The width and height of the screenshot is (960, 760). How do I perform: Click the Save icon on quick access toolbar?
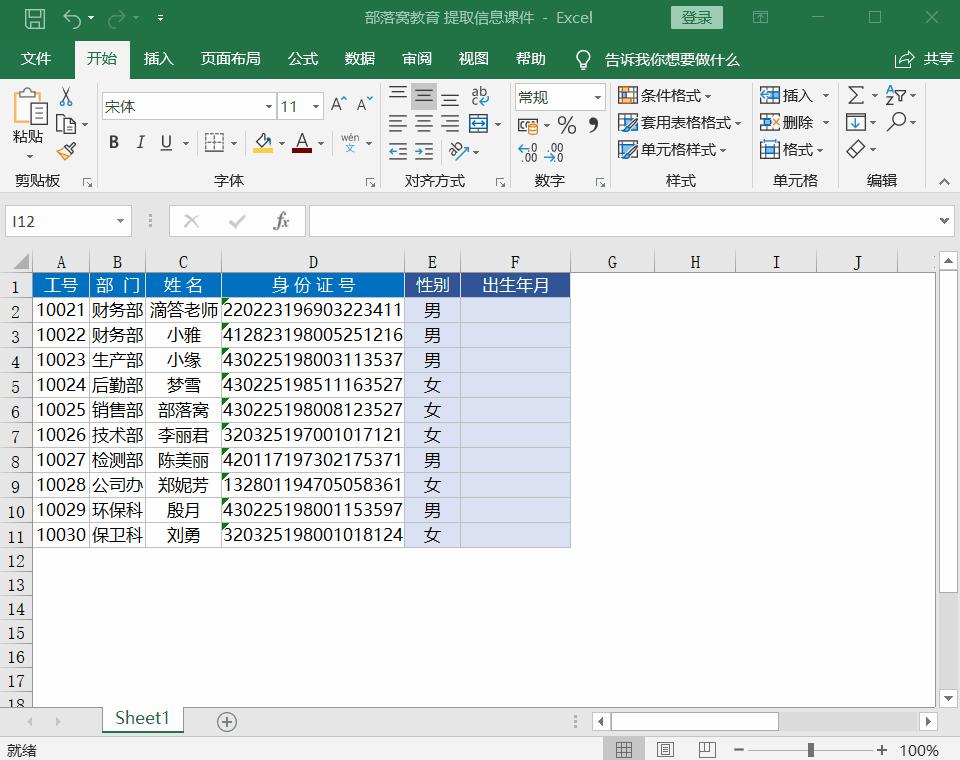(x=36, y=17)
